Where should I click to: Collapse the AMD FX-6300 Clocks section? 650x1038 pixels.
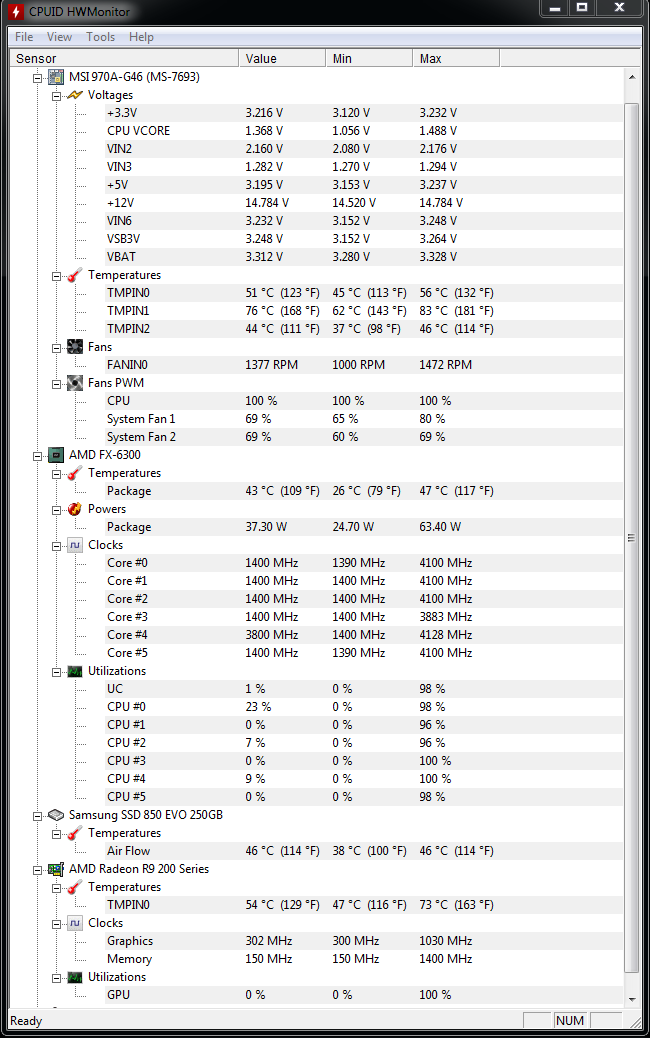click(x=56, y=545)
